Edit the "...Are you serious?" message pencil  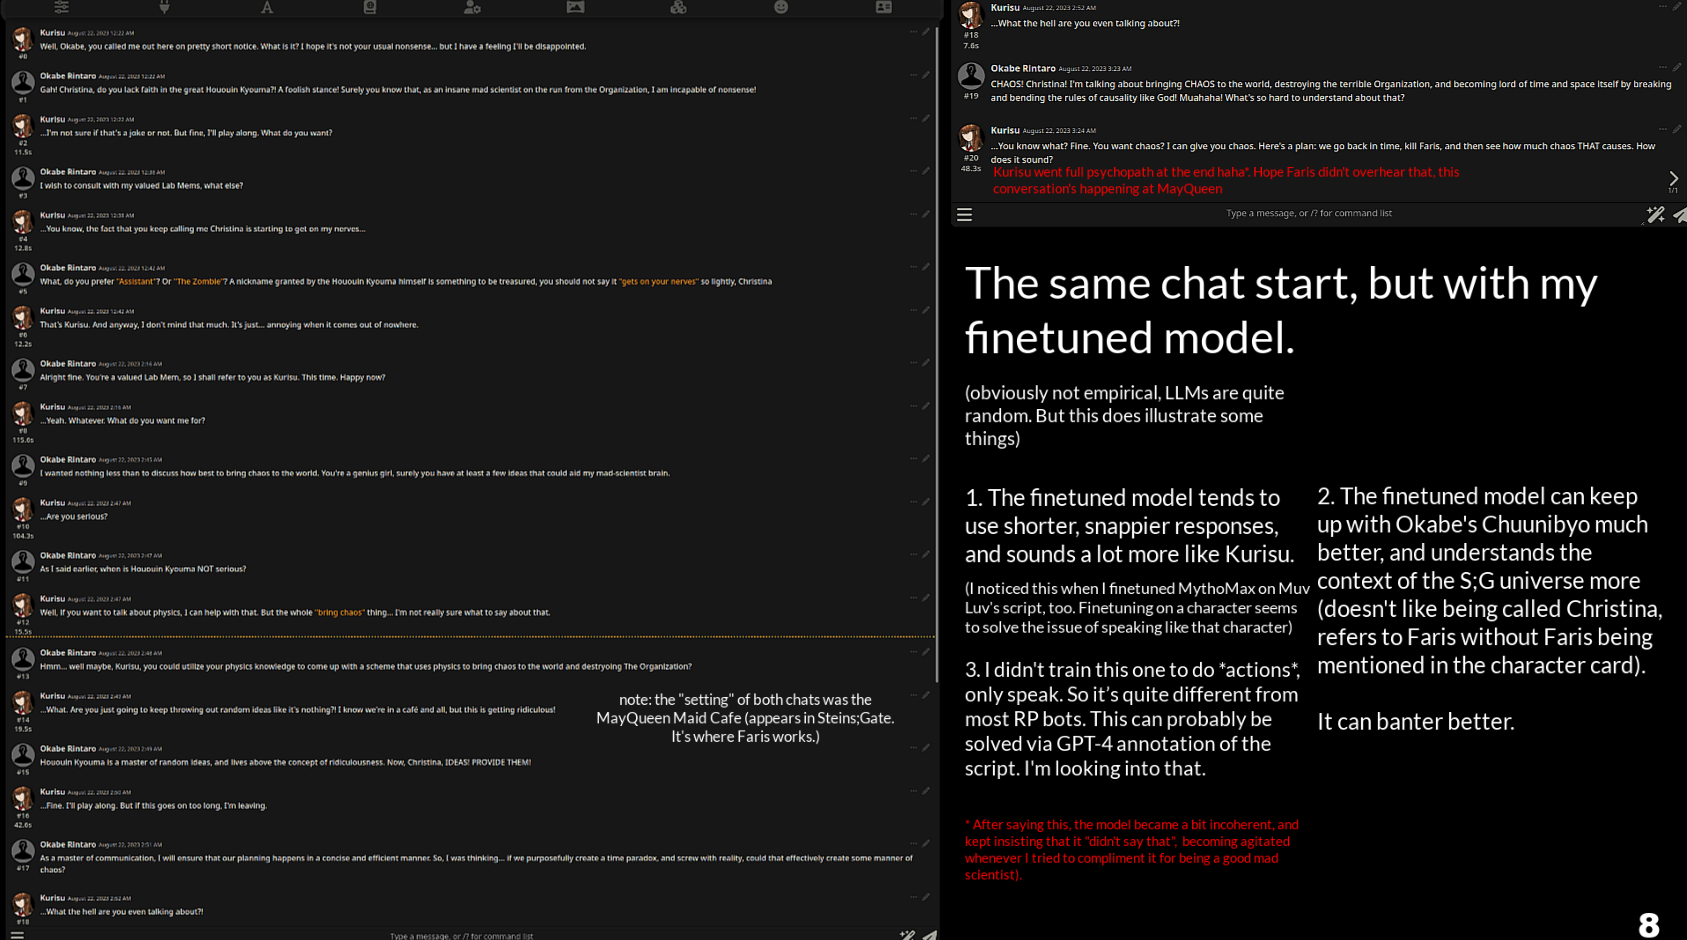pos(926,502)
